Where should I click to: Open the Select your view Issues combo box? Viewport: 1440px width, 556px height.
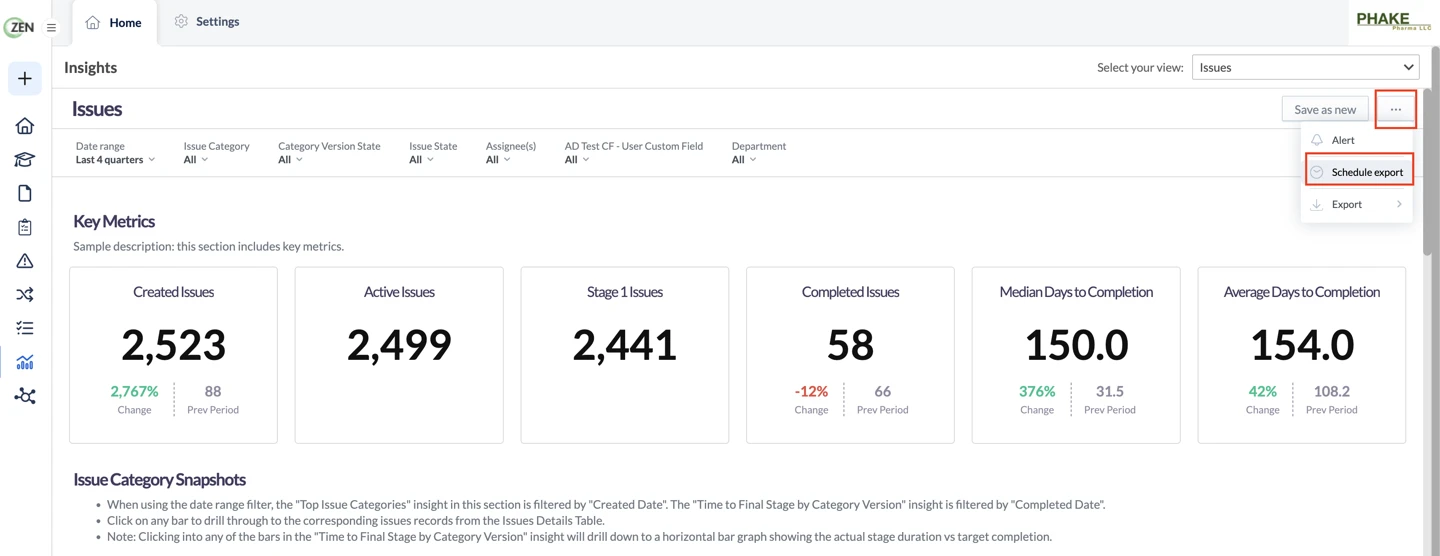point(1305,67)
